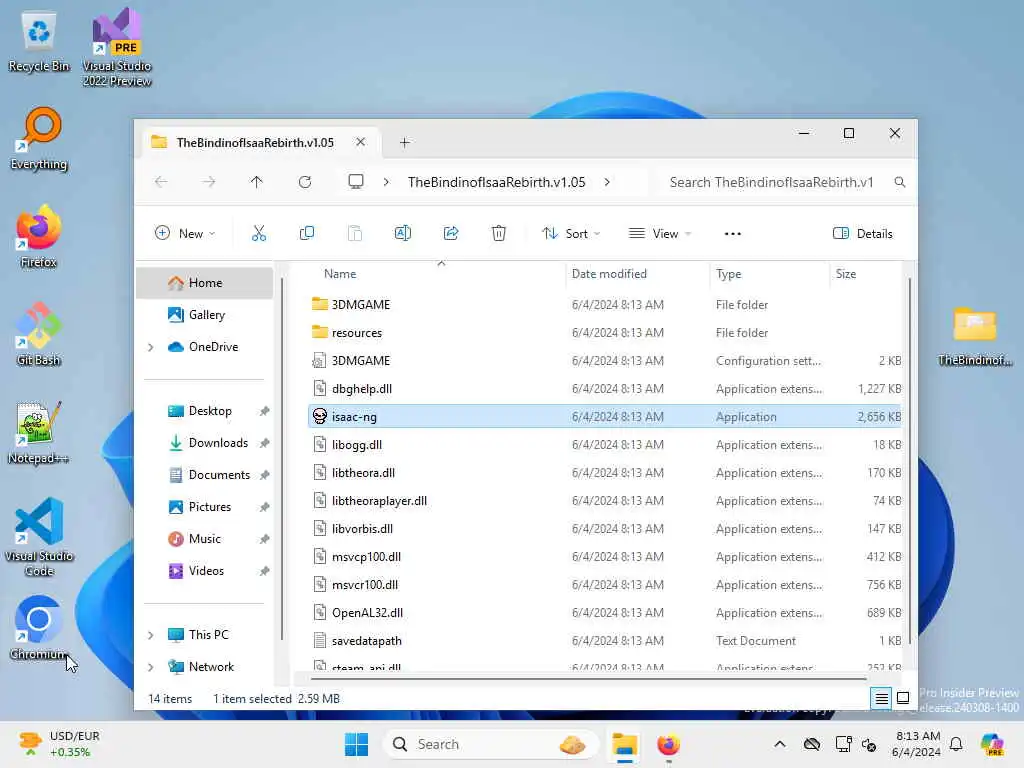Unpin Pictures pin icon
This screenshot has height=768, width=1024.
tap(264, 507)
